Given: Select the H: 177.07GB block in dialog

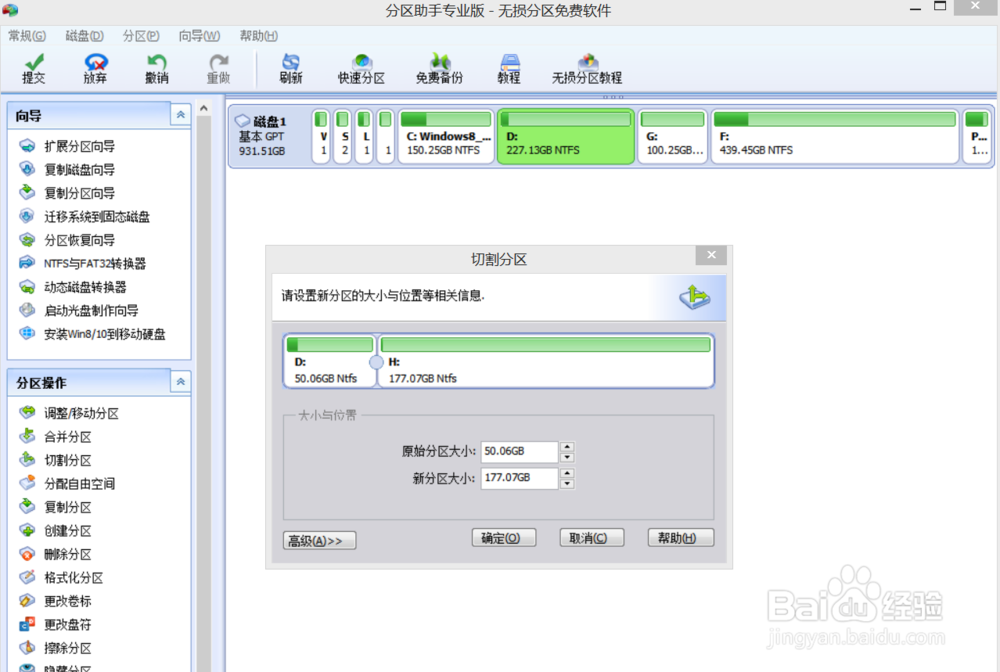Looking at the screenshot, I should (546, 361).
